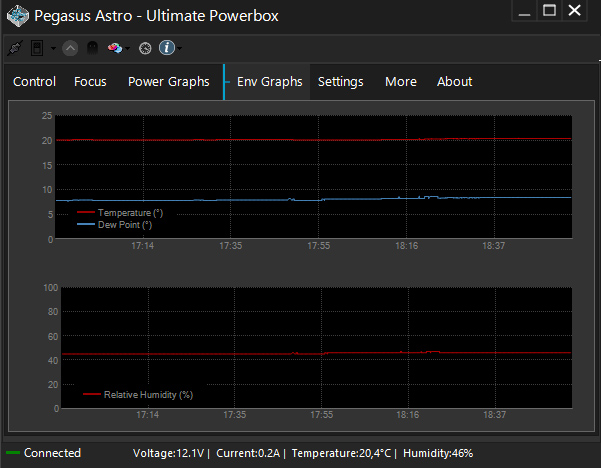Click the Temperature:20,4°C status readout
Screen dimensions: 601x468
341,453
